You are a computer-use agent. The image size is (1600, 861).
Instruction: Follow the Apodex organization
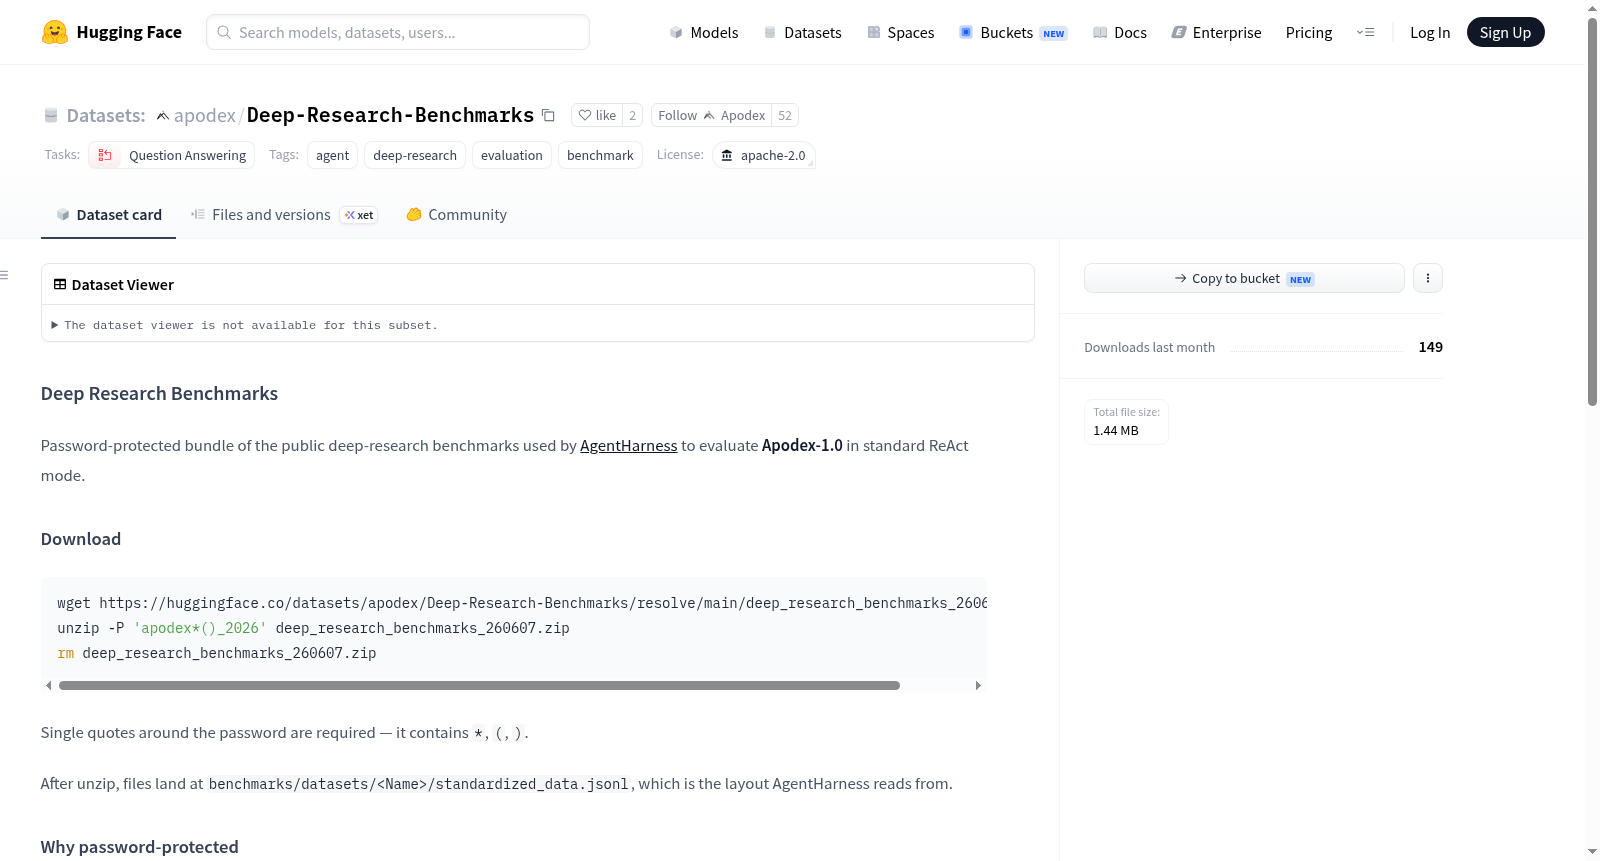(x=711, y=115)
